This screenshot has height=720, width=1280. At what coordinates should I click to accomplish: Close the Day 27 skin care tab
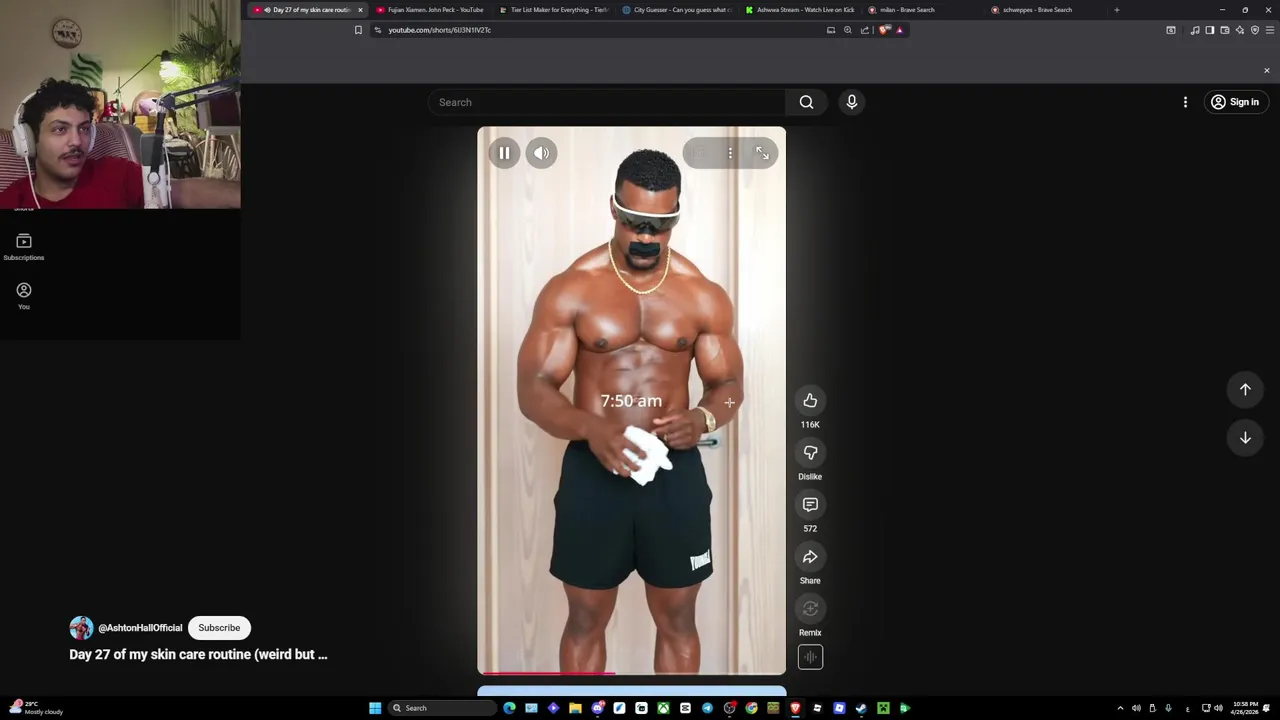(360, 10)
